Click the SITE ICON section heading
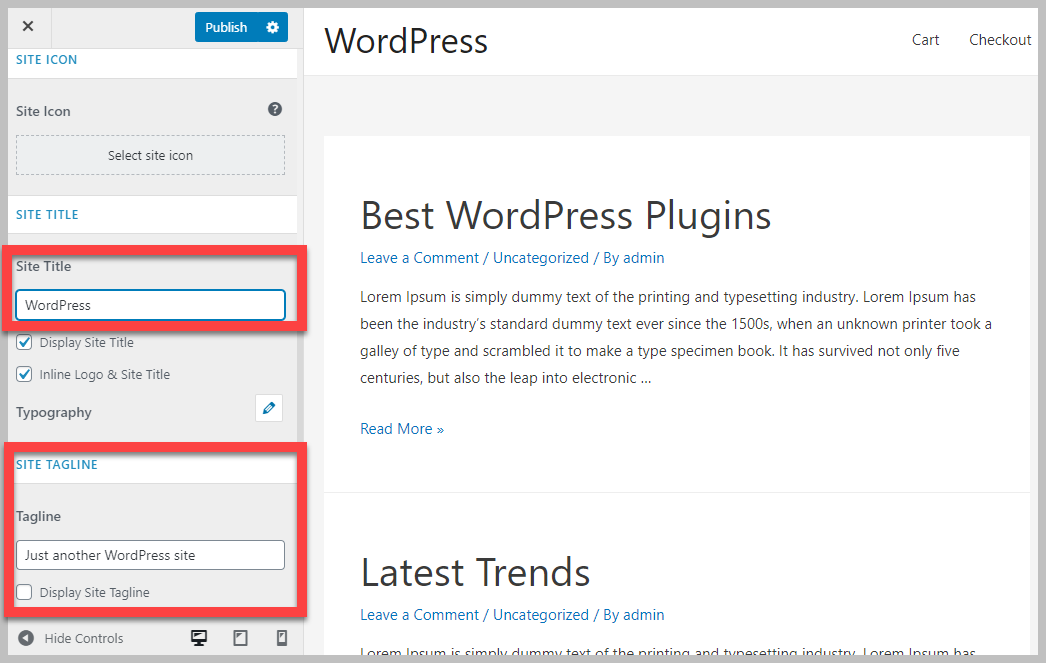The width and height of the screenshot is (1046, 663). [47, 60]
